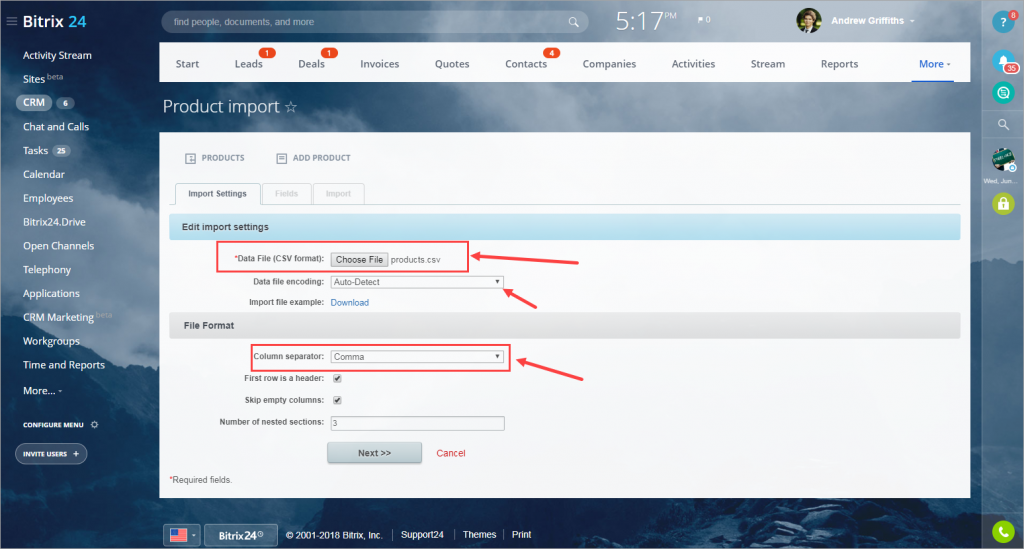Open Andrew Griffiths user menu arrow
The height and width of the screenshot is (549, 1024).
pos(912,21)
